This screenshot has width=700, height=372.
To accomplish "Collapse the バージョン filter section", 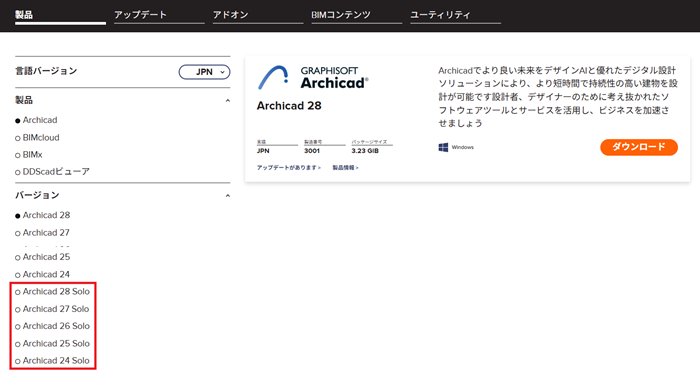I will (228, 196).
